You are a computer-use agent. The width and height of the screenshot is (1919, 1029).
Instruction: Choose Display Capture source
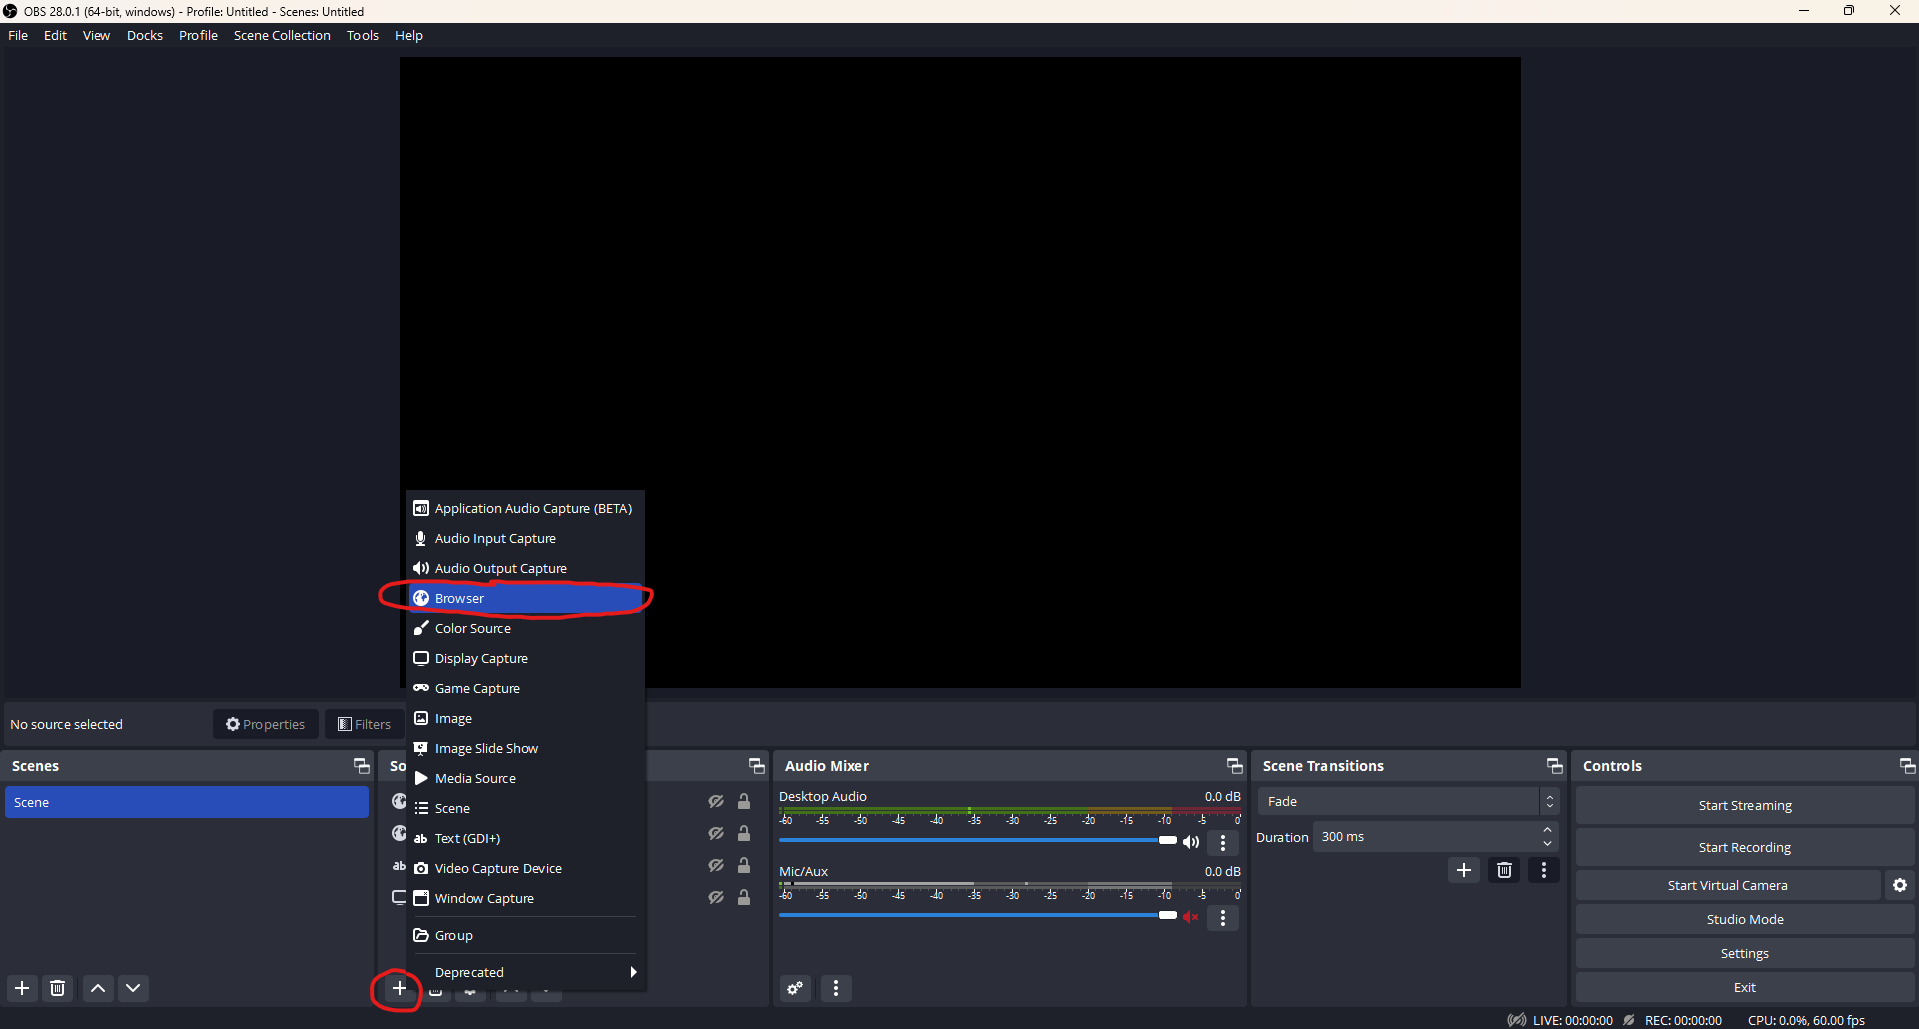click(x=524, y=658)
